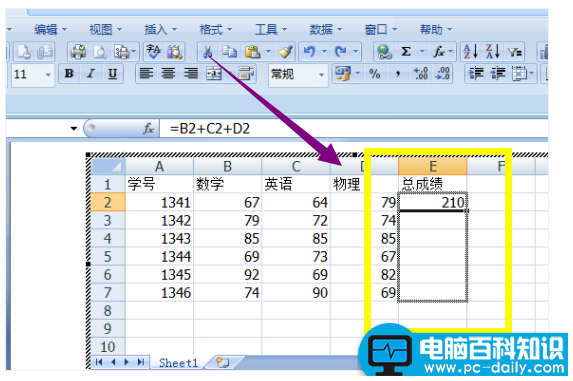This screenshot has width=573, height=381.
Task: Expand the Name Box dropdown arrow
Action: coord(74,129)
